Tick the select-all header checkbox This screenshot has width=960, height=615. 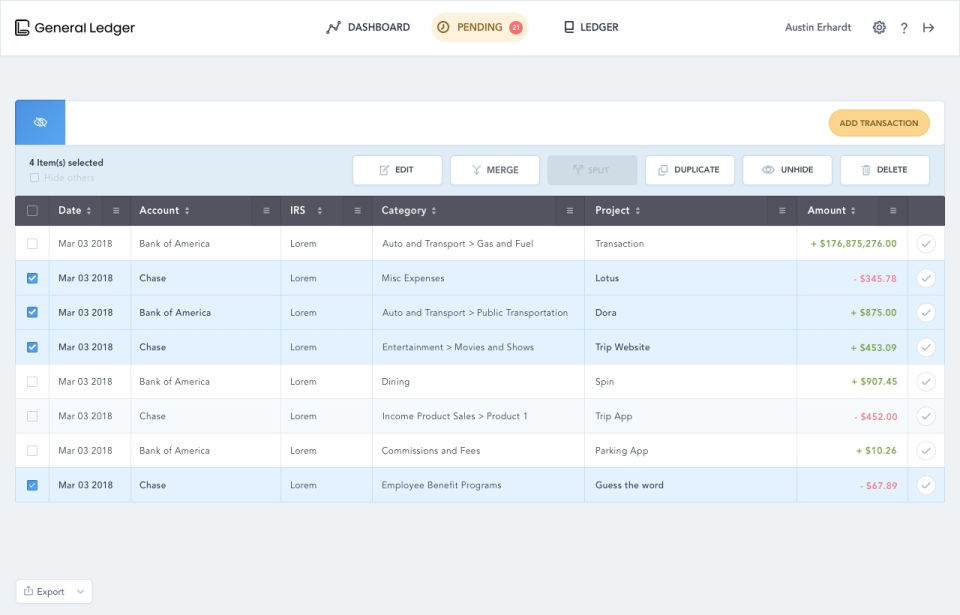tap(32, 211)
